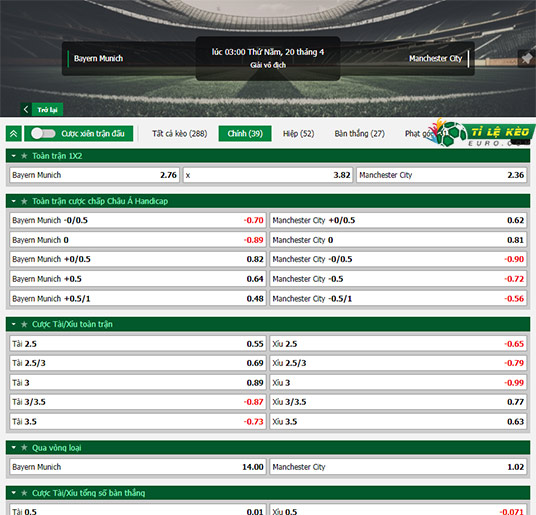
Task: Click the Bayern Munich team name in header
Action: 98,58
